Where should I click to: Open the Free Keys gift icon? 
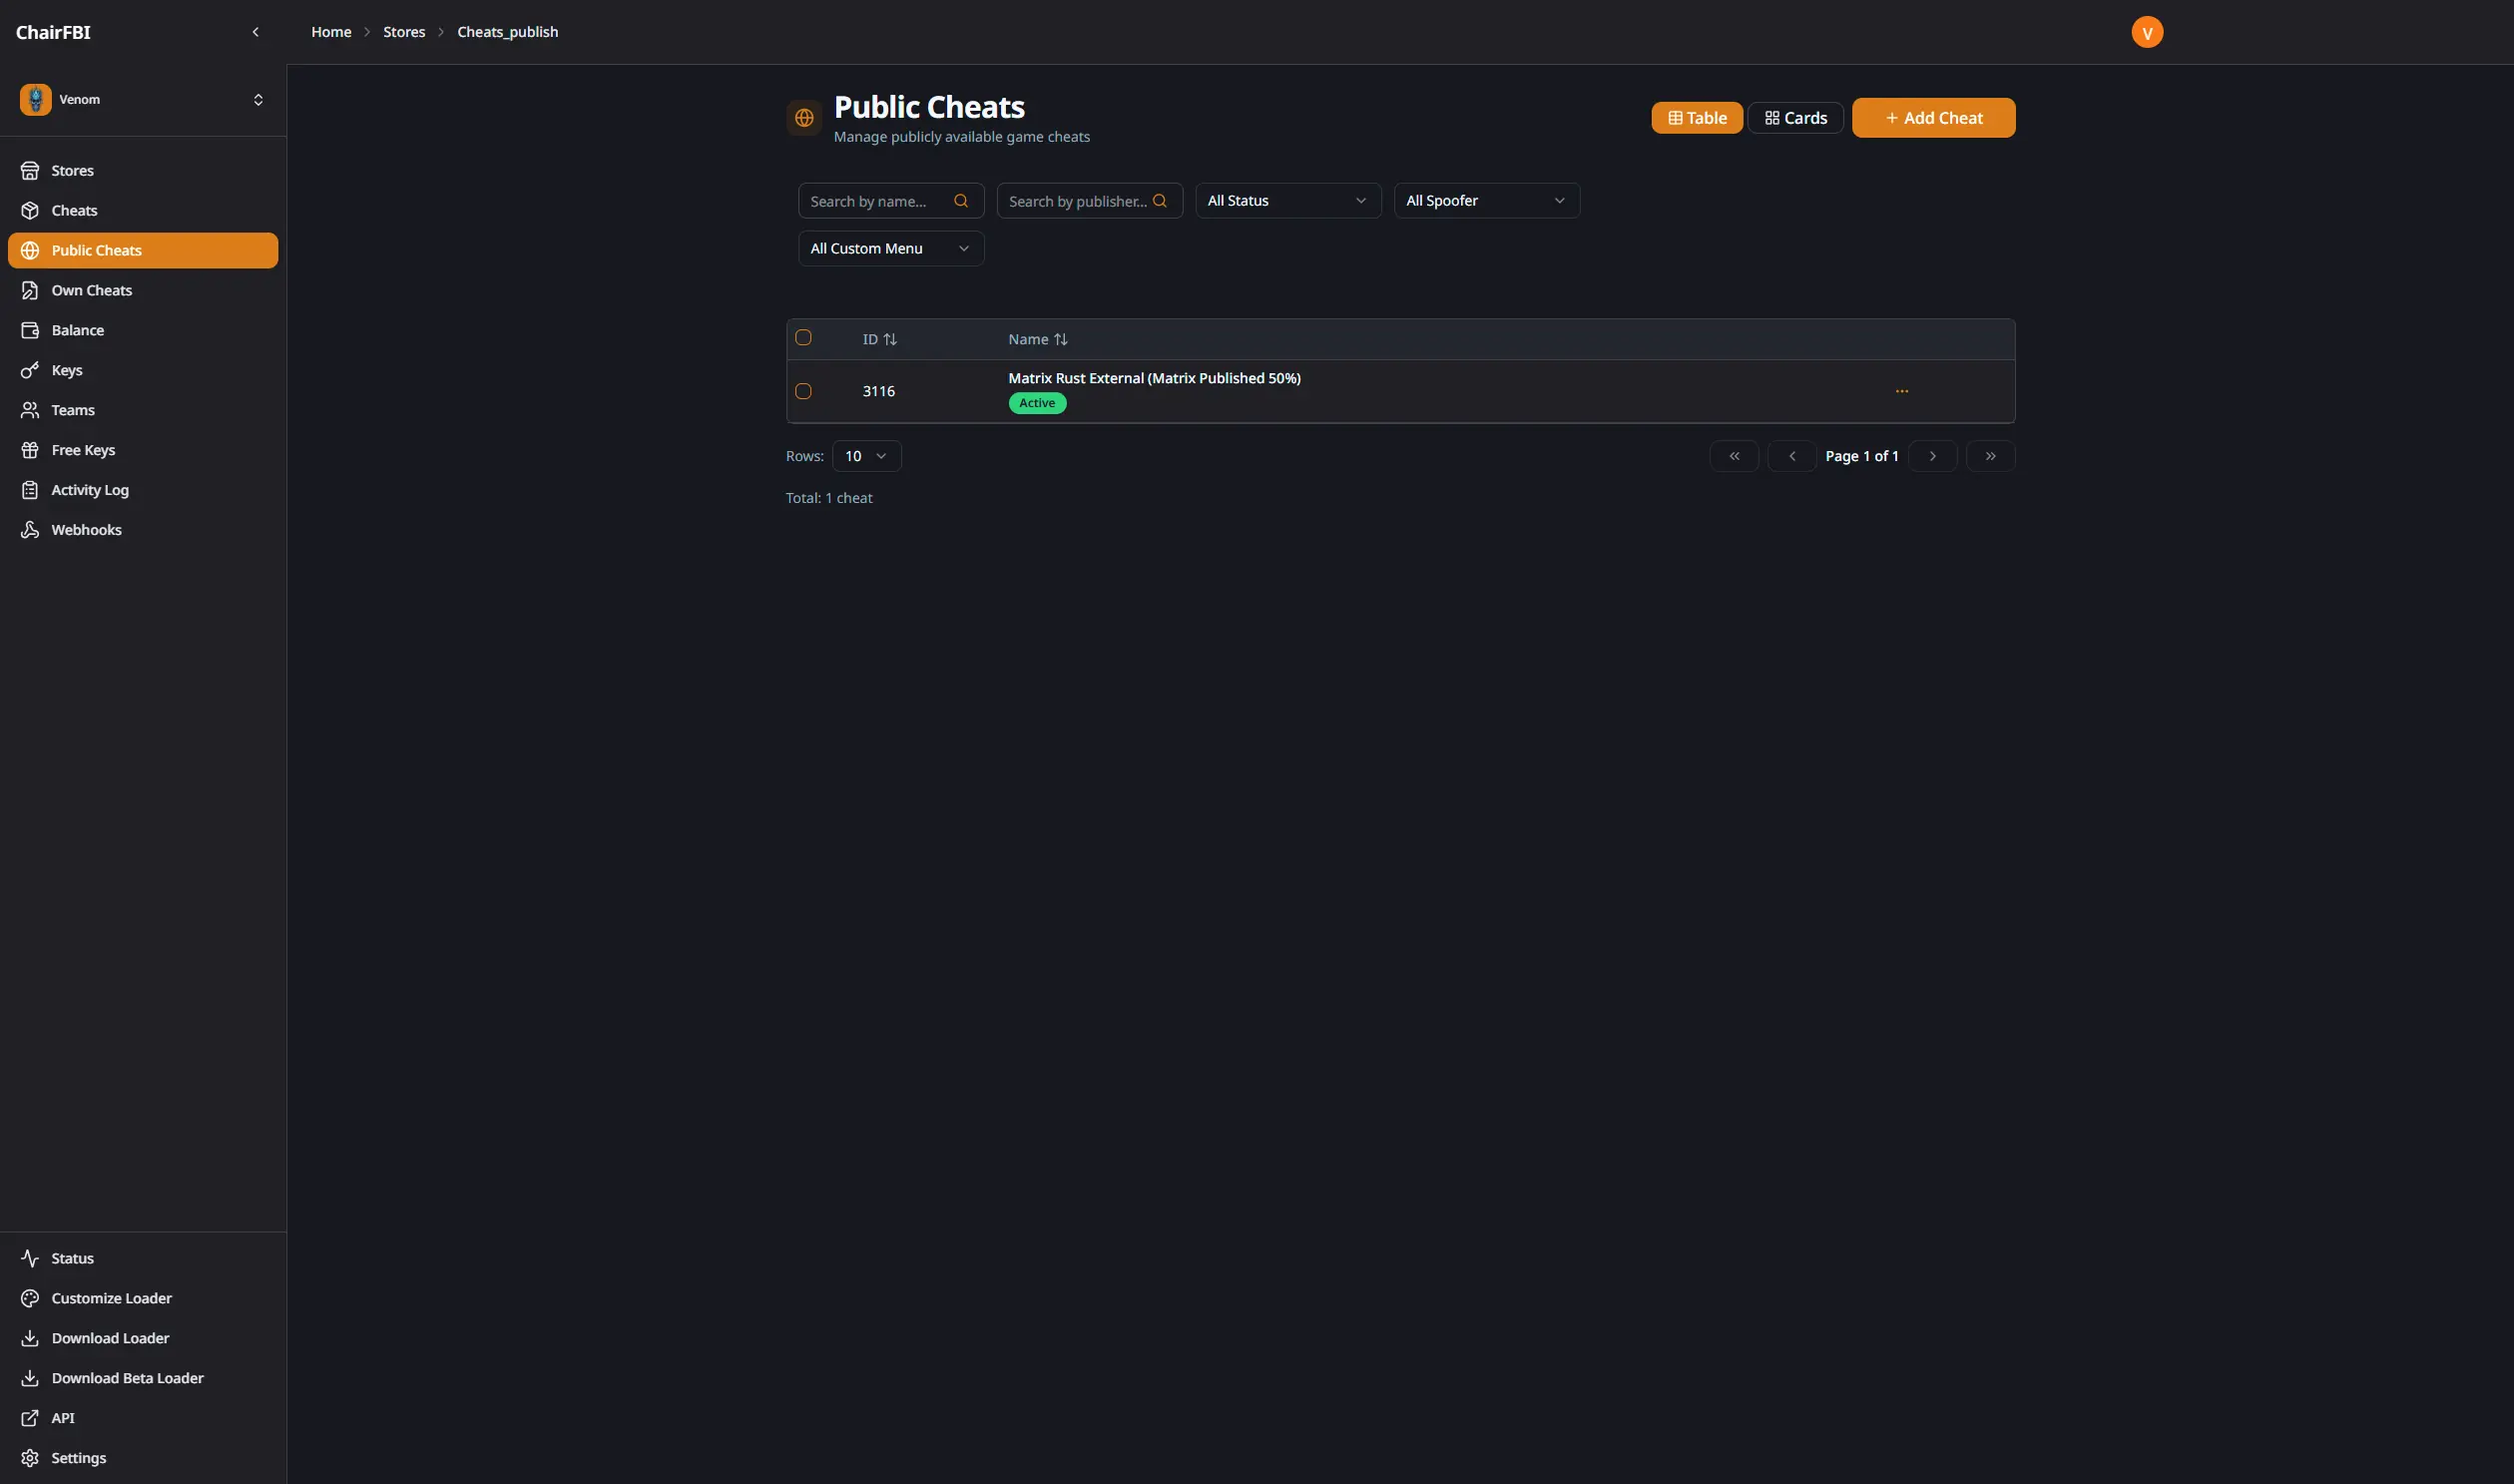pyautogui.click(x=31, y=449)
